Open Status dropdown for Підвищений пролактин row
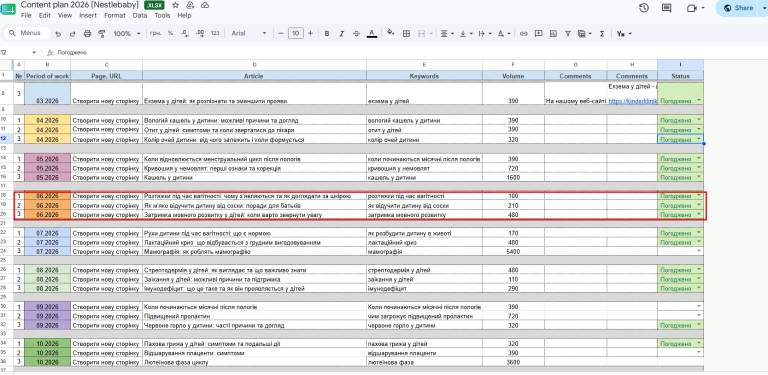 699,316
